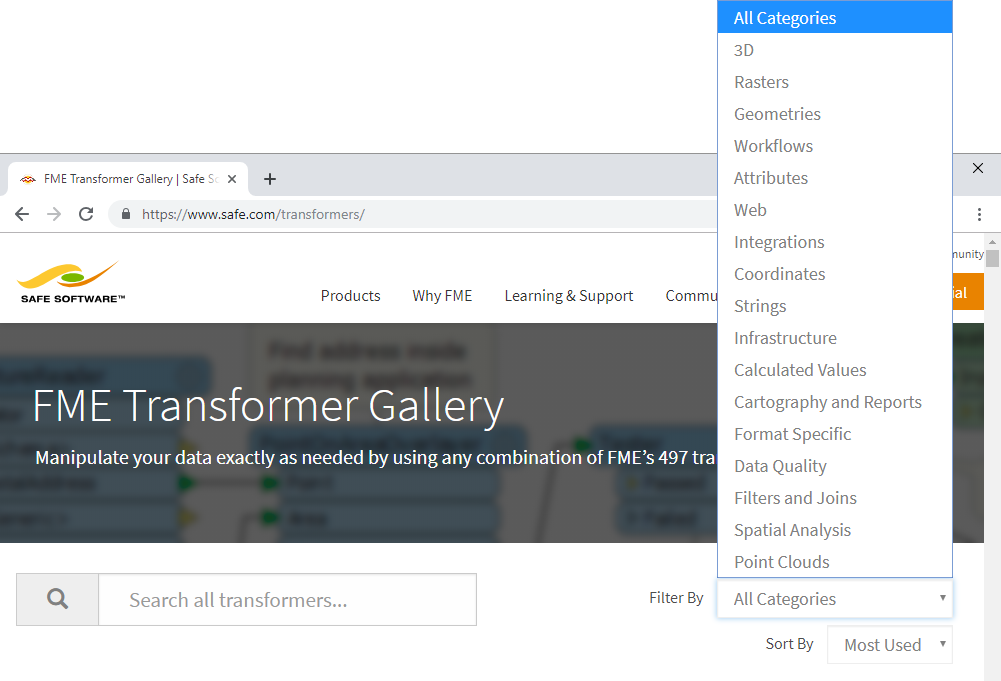The height and width of the screenshot is (681, 1001).
Task: Click the padlock site security icon
Action: point(126,214)
